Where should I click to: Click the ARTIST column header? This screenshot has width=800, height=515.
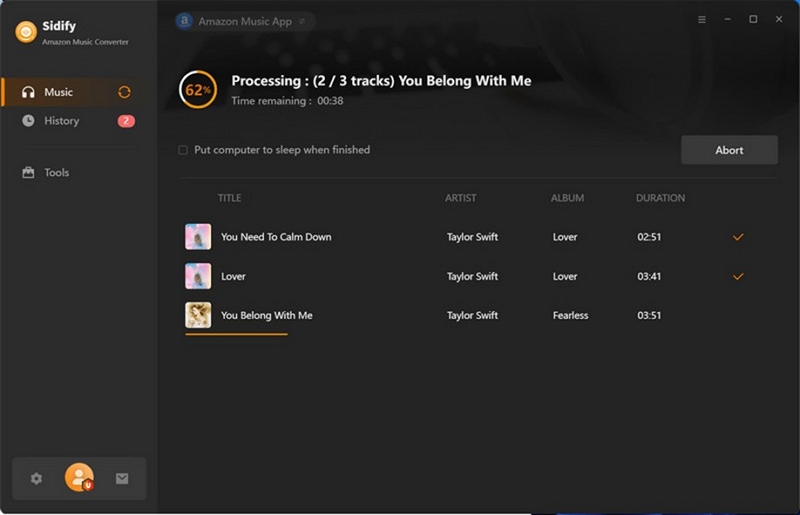point(461,198)
